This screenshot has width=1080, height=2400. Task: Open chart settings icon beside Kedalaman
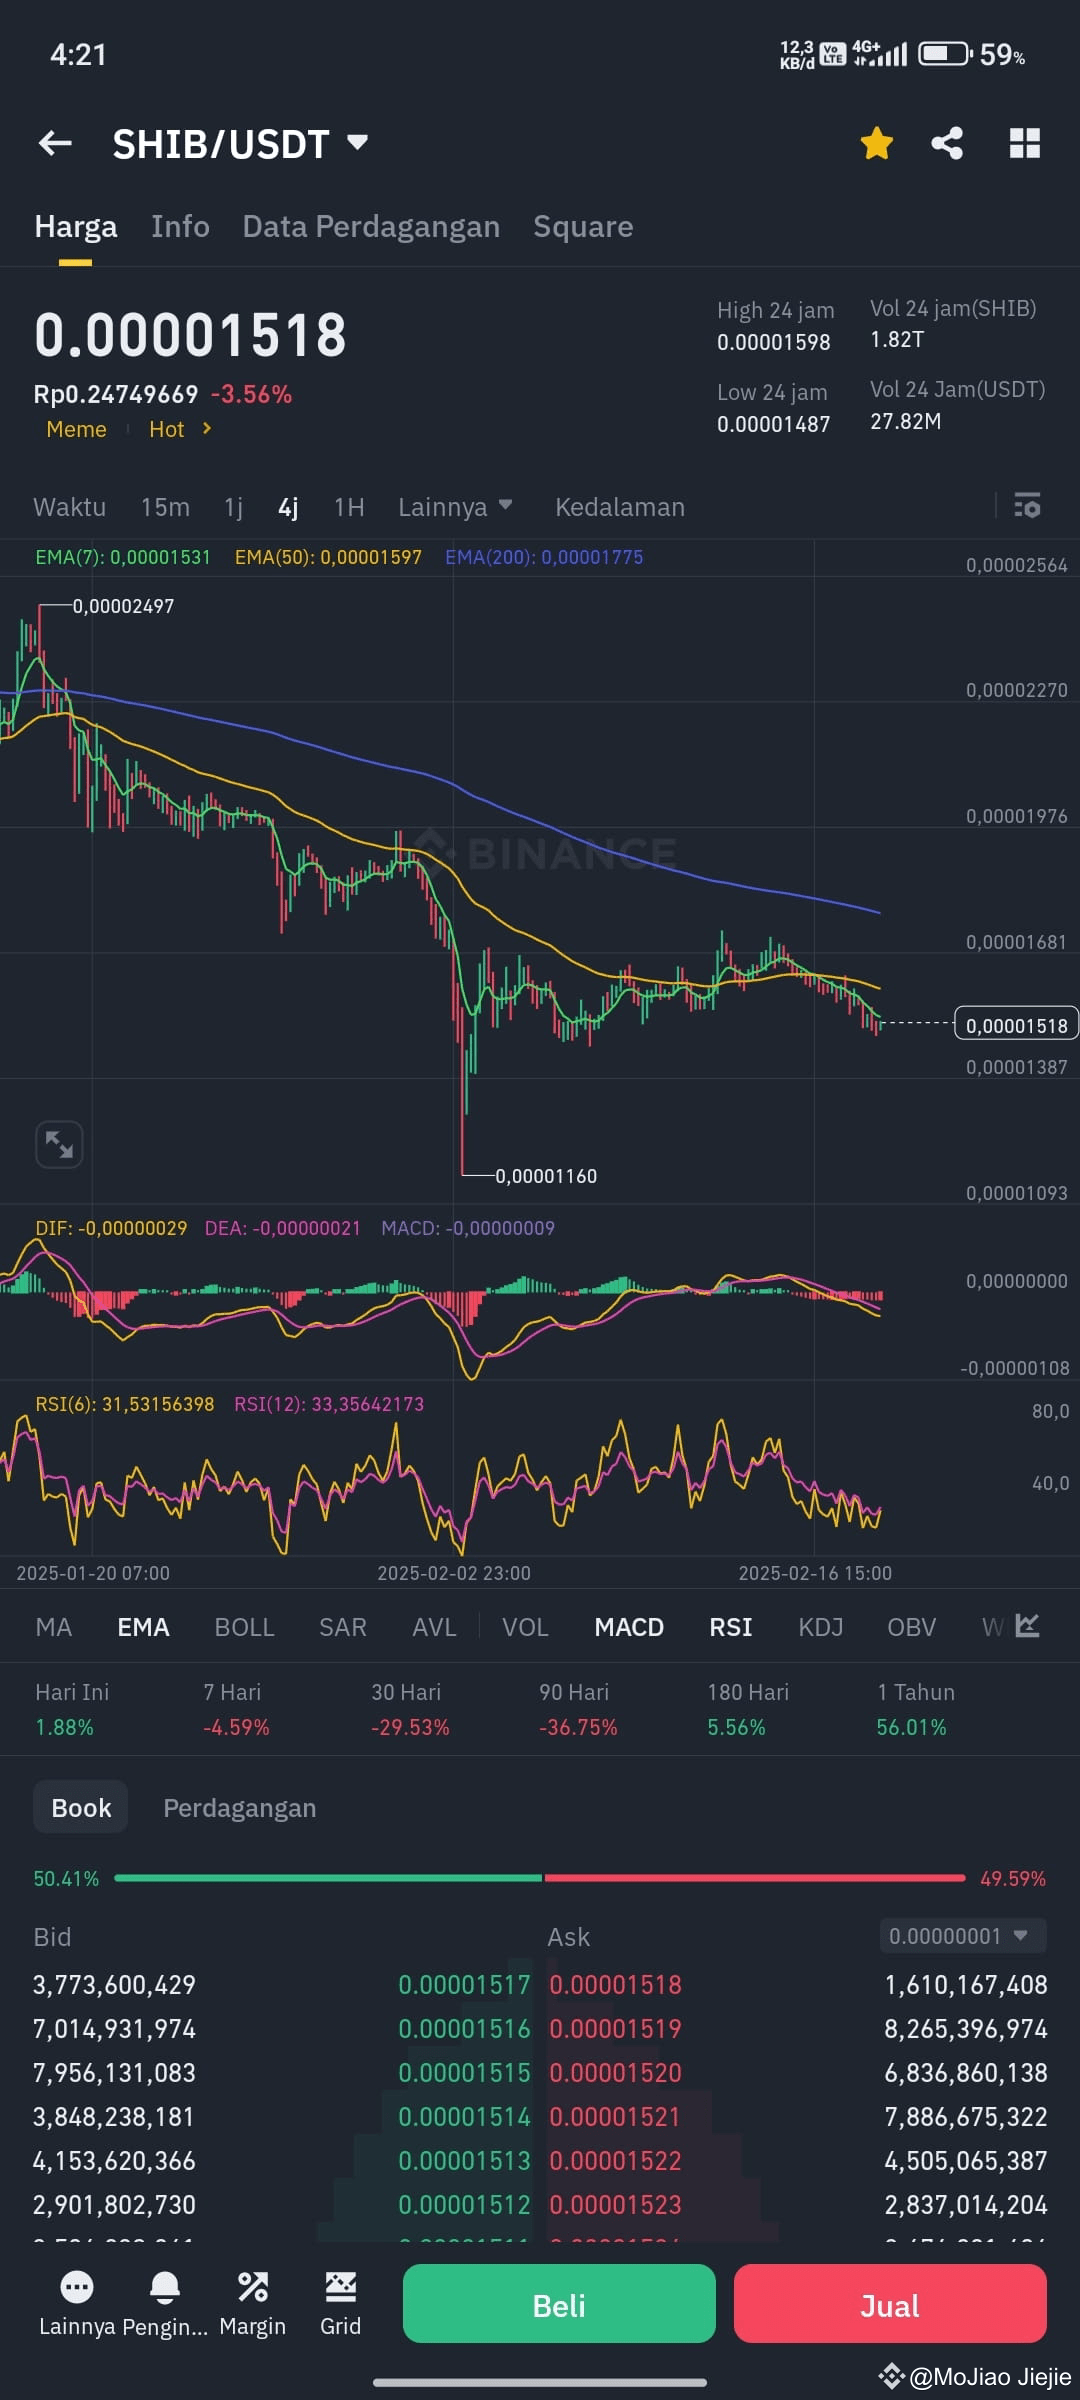tap(1027, 505)
